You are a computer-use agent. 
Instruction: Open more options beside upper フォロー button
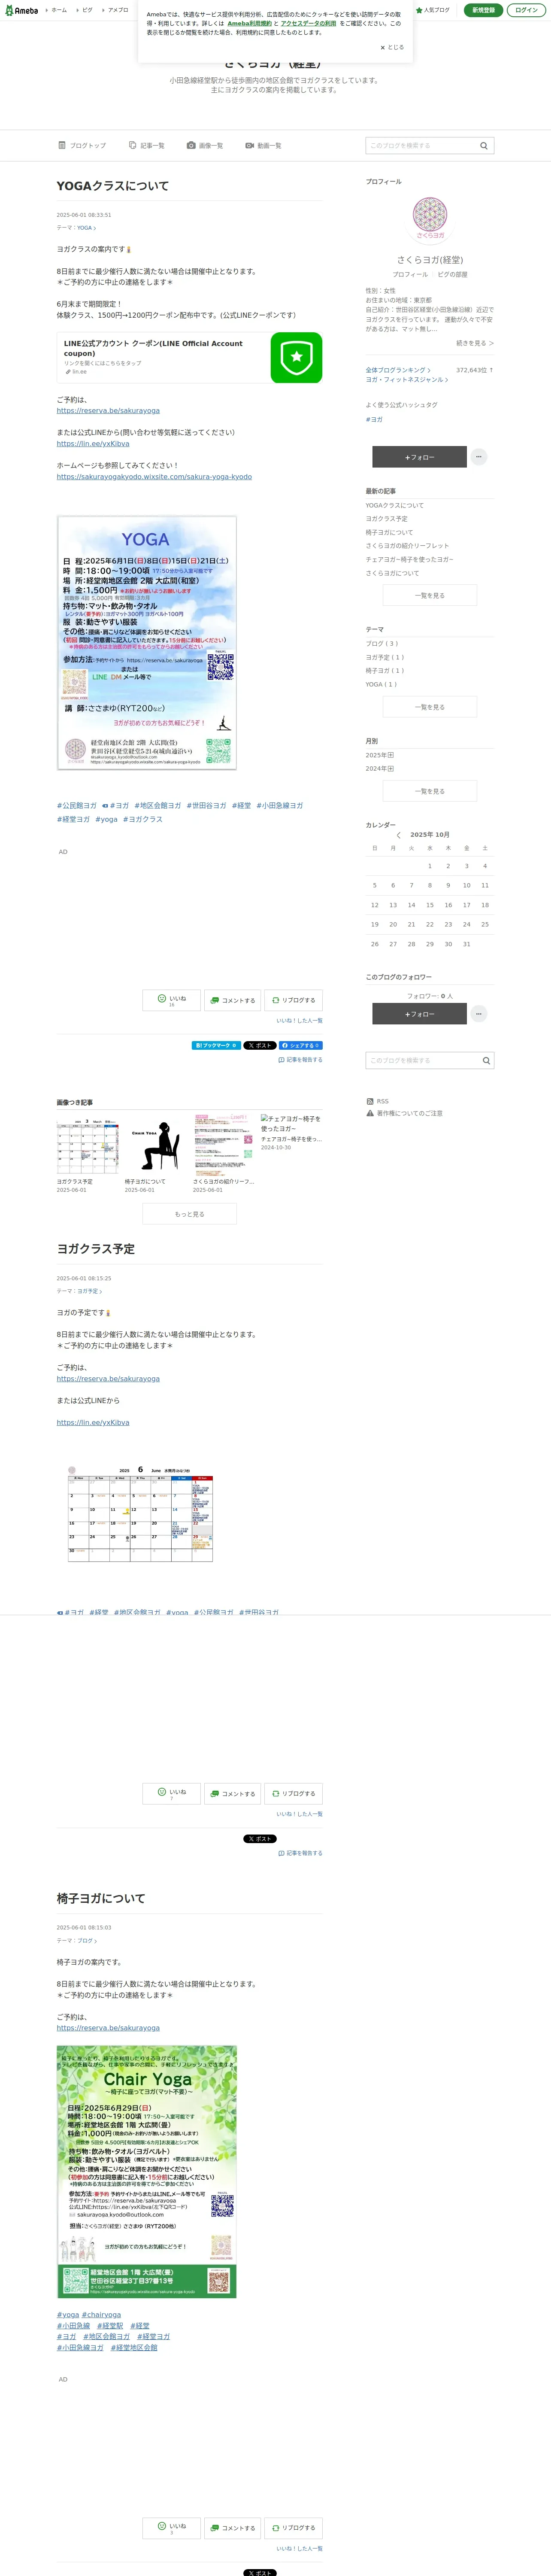tap(479, 457)
